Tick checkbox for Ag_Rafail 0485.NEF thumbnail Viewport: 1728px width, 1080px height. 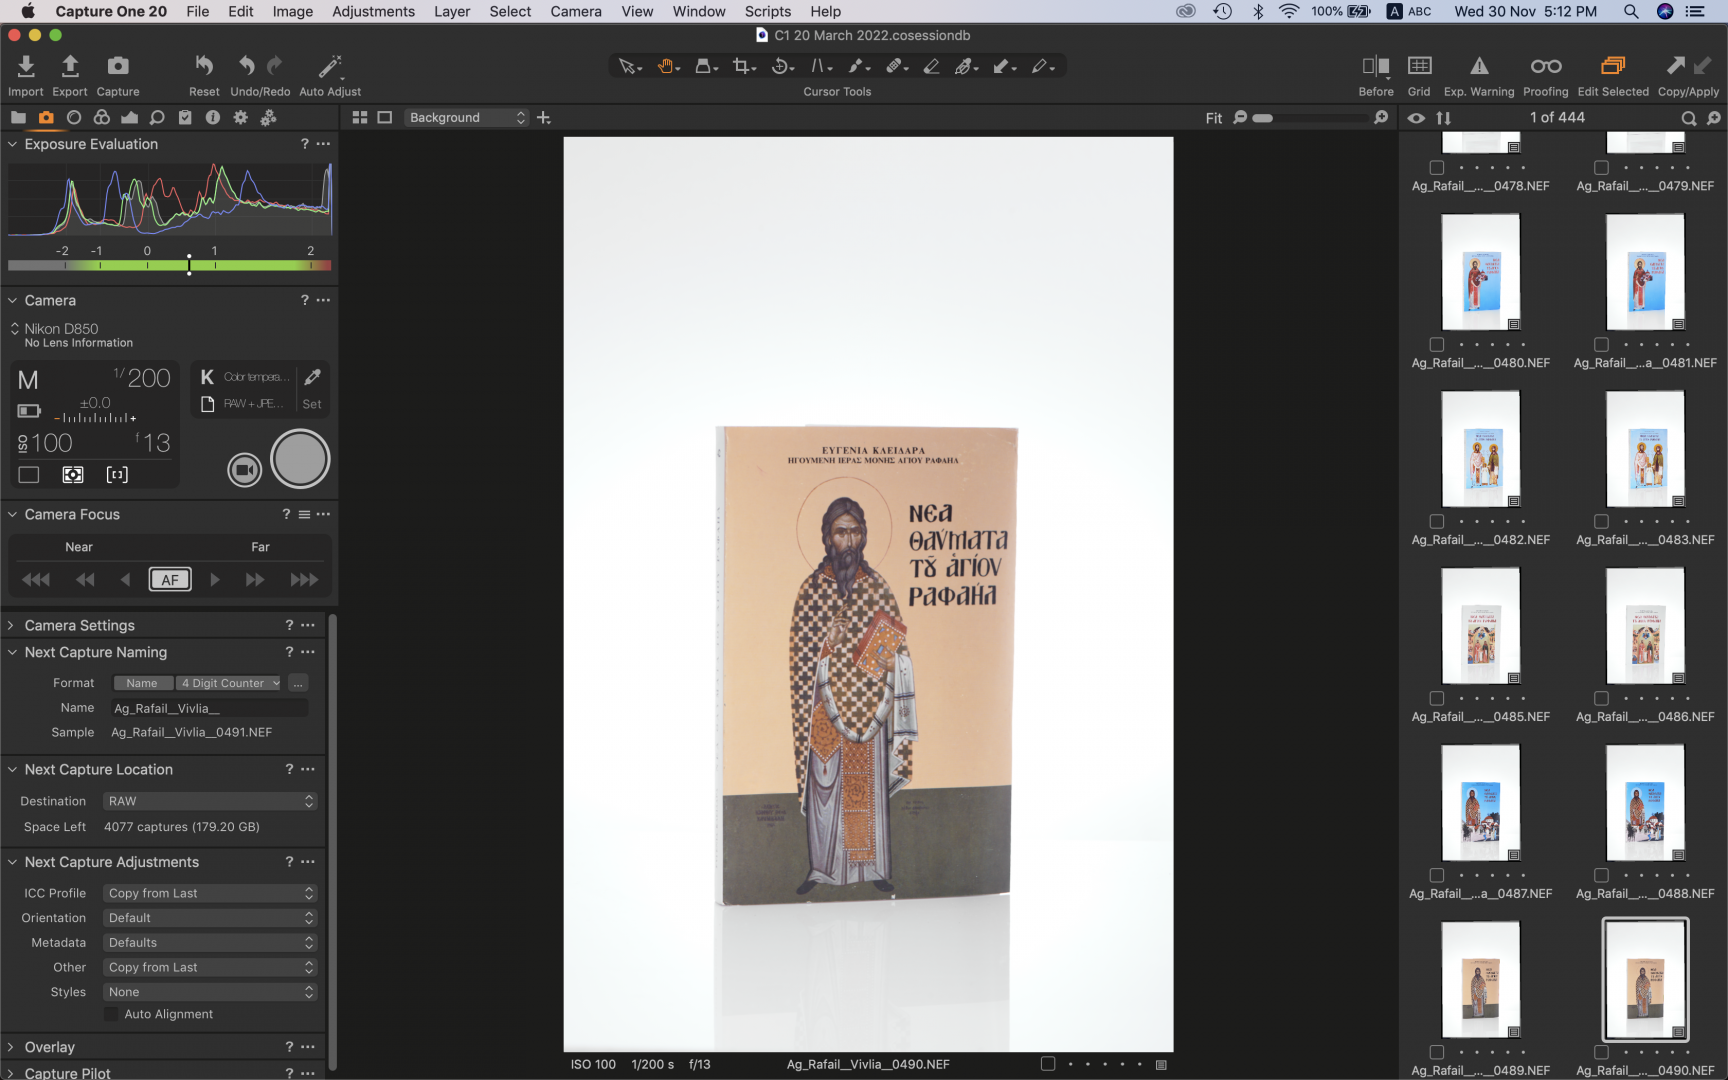(x=1437, y=699)
